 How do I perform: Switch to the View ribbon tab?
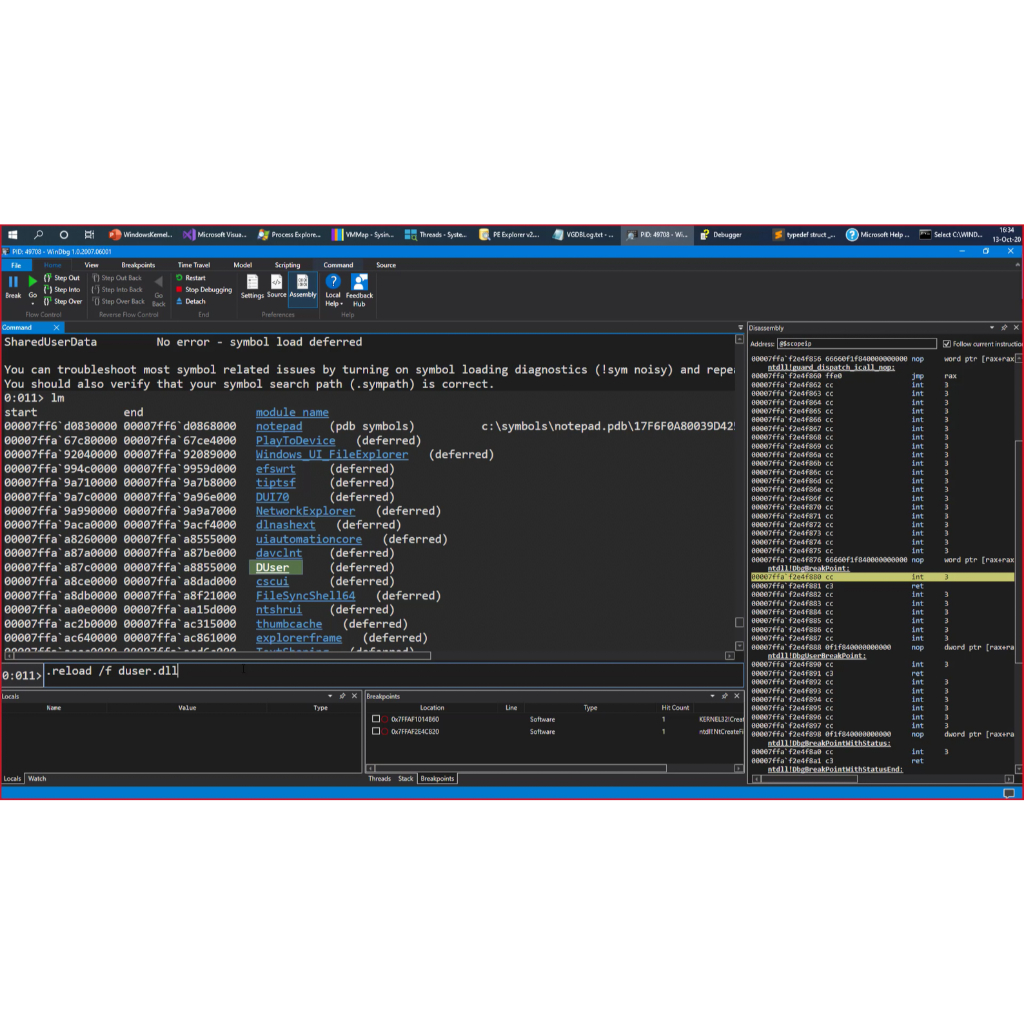pyautogui.click(x=91, y=265)
